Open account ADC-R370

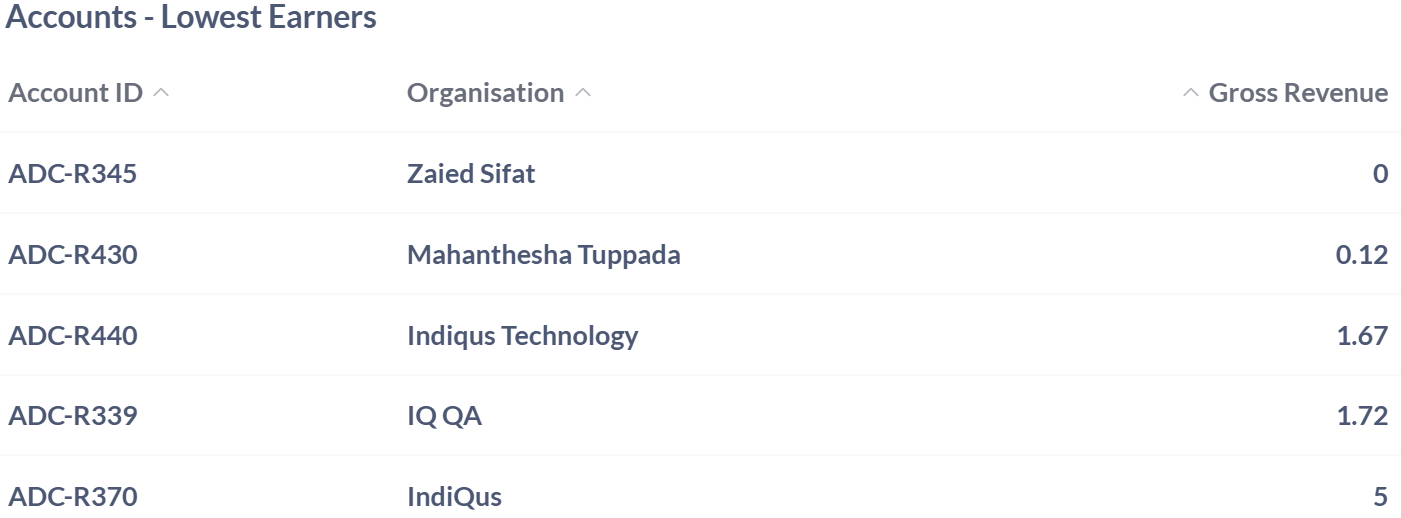coord(72,497)
